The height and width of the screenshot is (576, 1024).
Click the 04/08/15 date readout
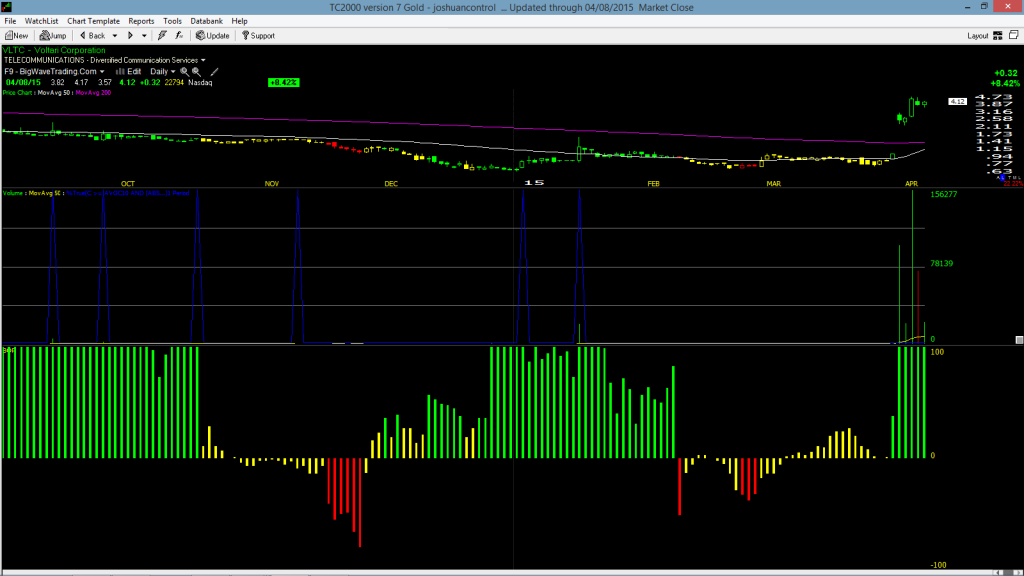[24, 82]
